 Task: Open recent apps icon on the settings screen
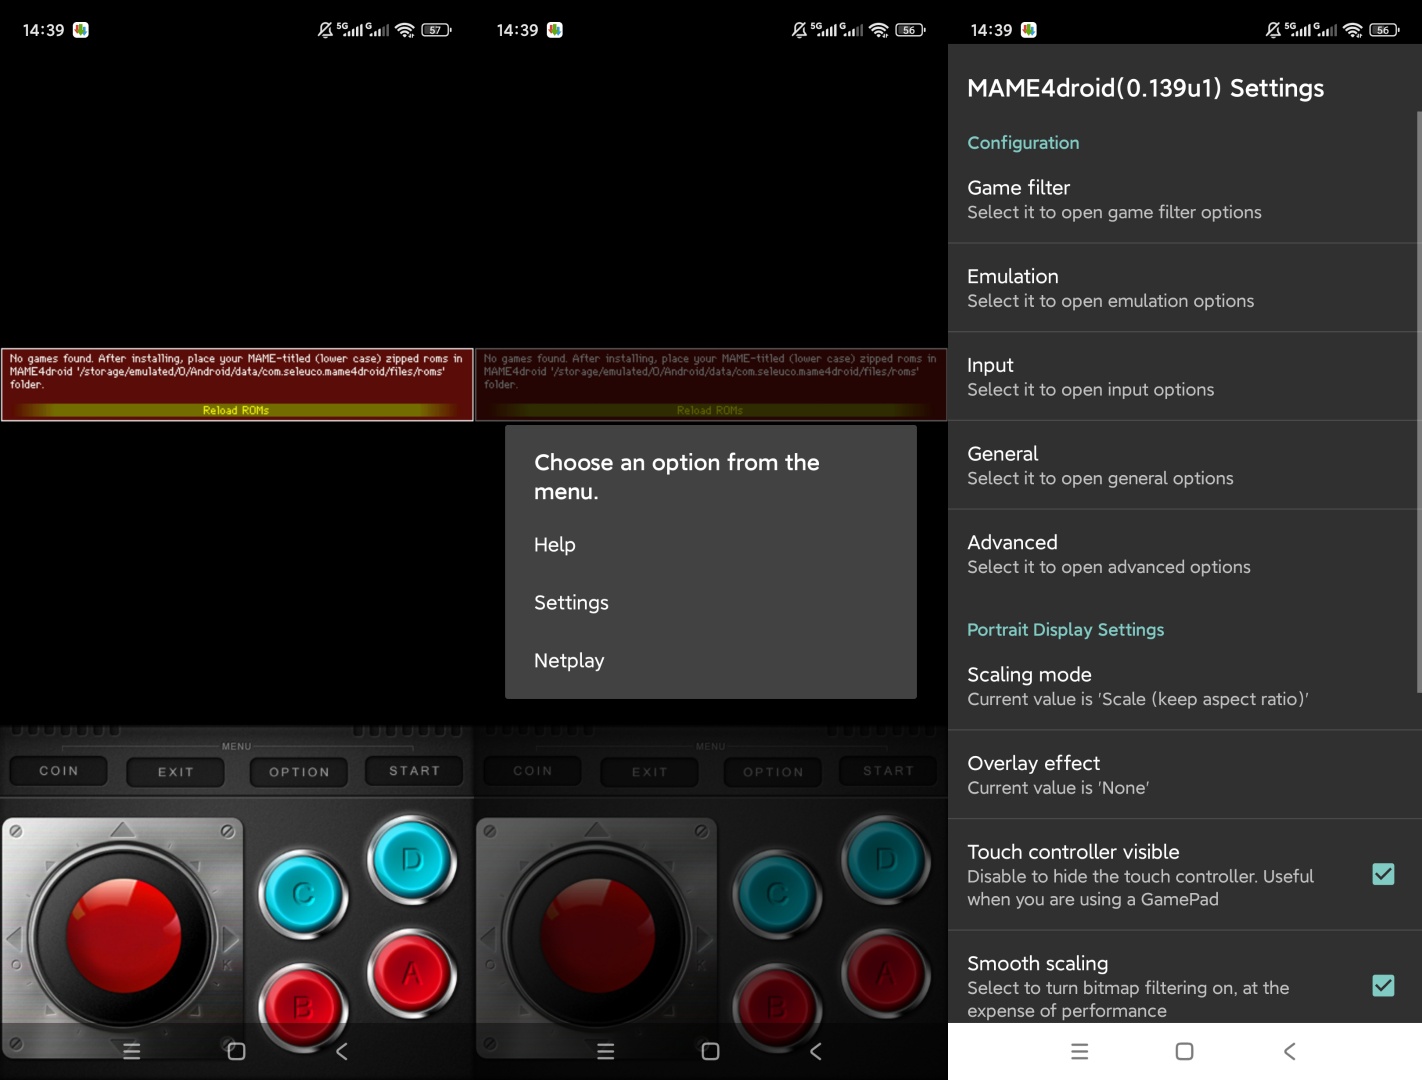[x=1079, y=1051]
